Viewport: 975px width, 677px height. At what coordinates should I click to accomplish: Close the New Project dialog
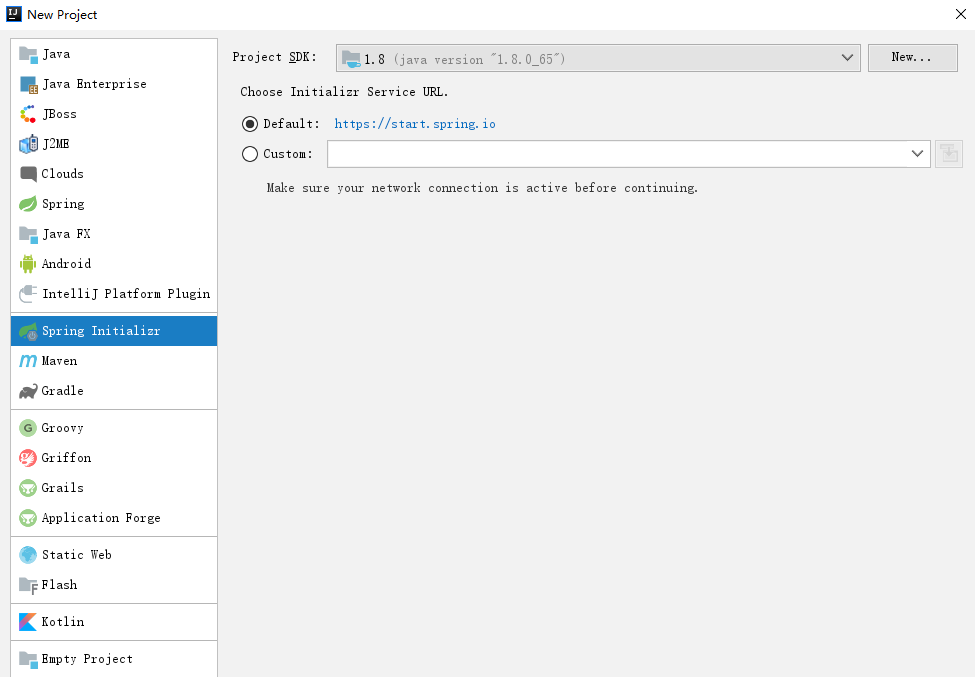click(x=960, y=14)
